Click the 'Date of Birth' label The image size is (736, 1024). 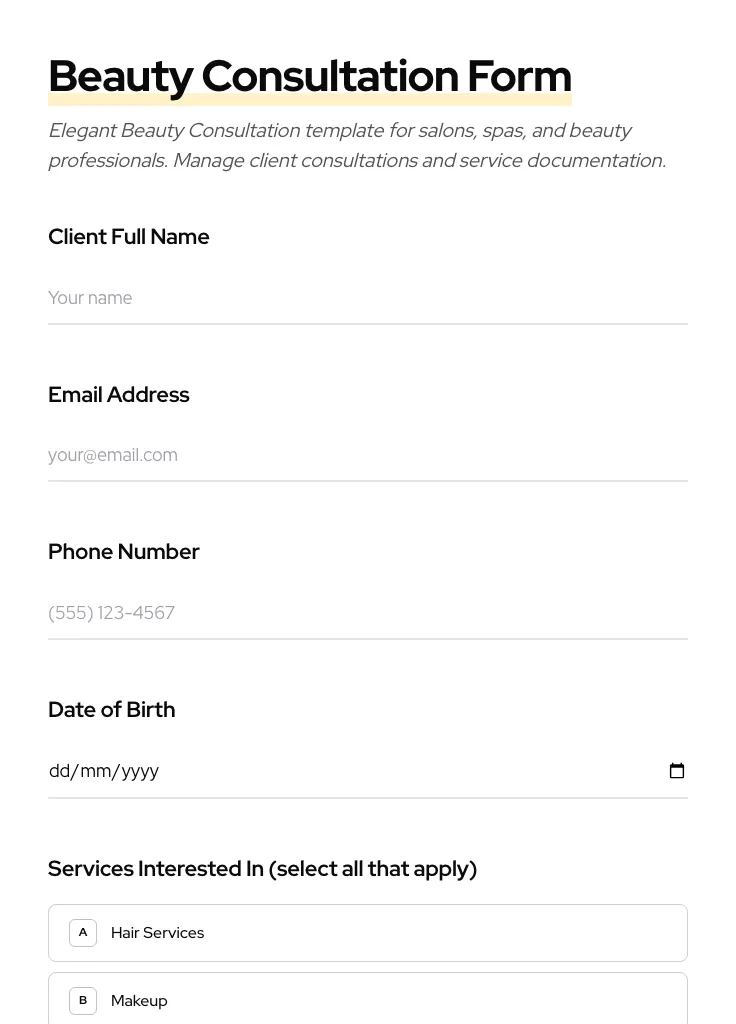click(112, 710)
